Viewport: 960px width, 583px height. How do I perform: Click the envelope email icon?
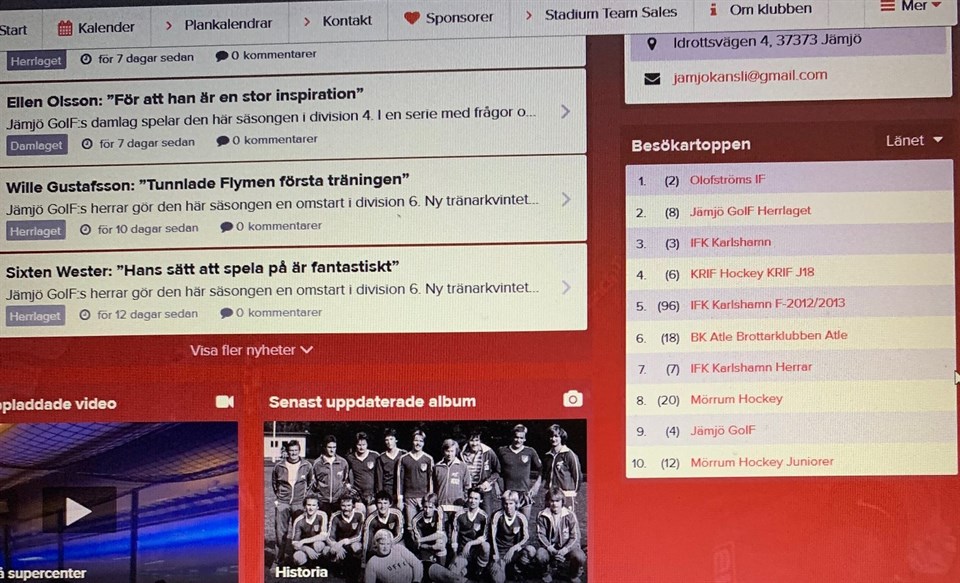point(653,79)
